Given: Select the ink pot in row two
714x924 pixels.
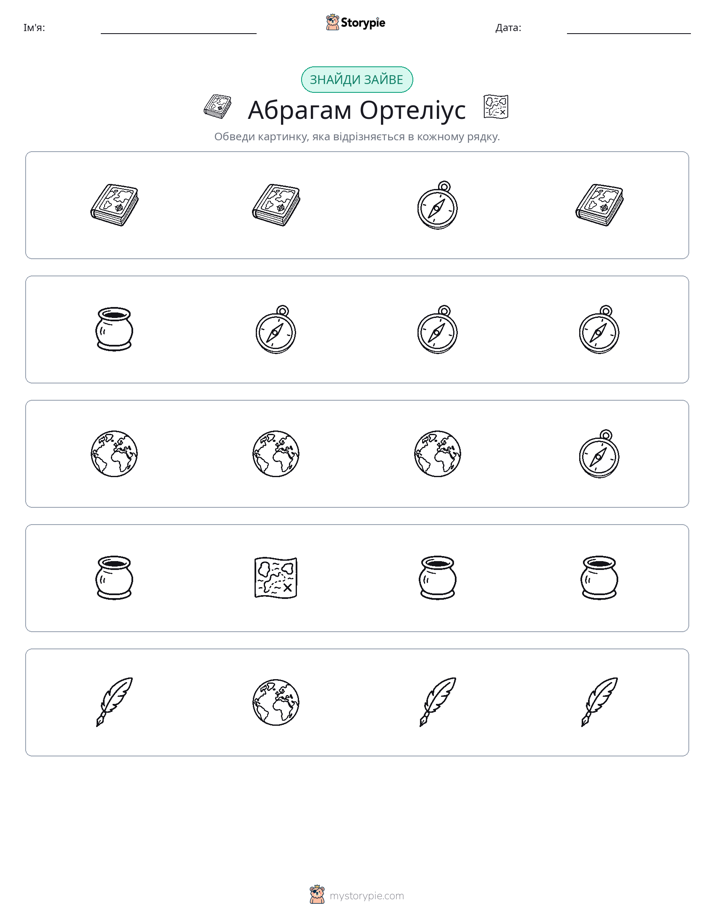Looking at the screenshot, I should [114, 329].
